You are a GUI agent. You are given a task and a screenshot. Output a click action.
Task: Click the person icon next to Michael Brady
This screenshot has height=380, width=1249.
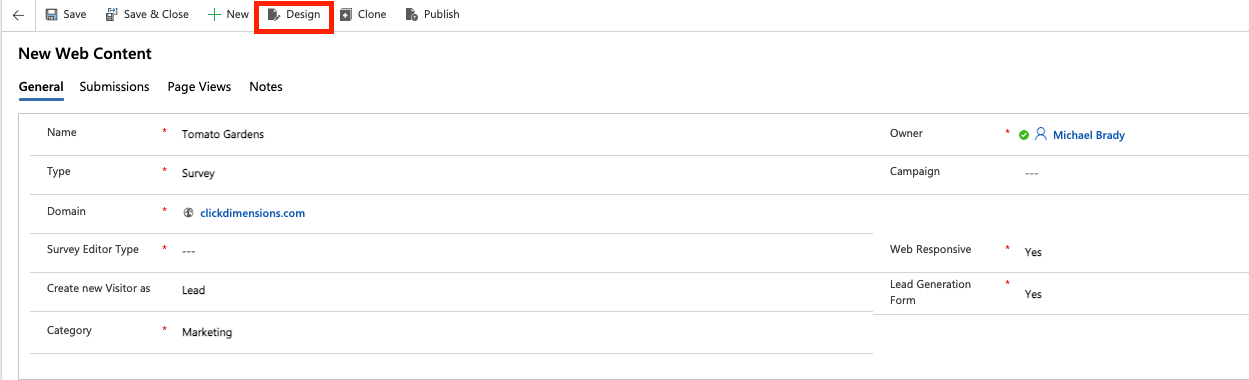click(x=1041, y=134)
